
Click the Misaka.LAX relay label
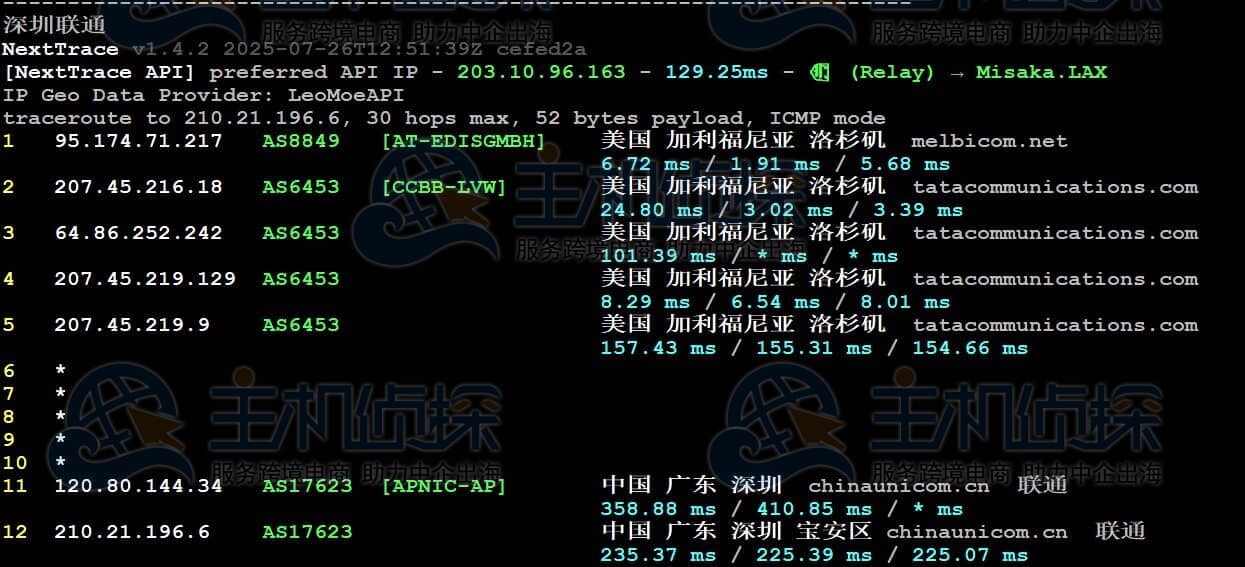point(1042,72)
